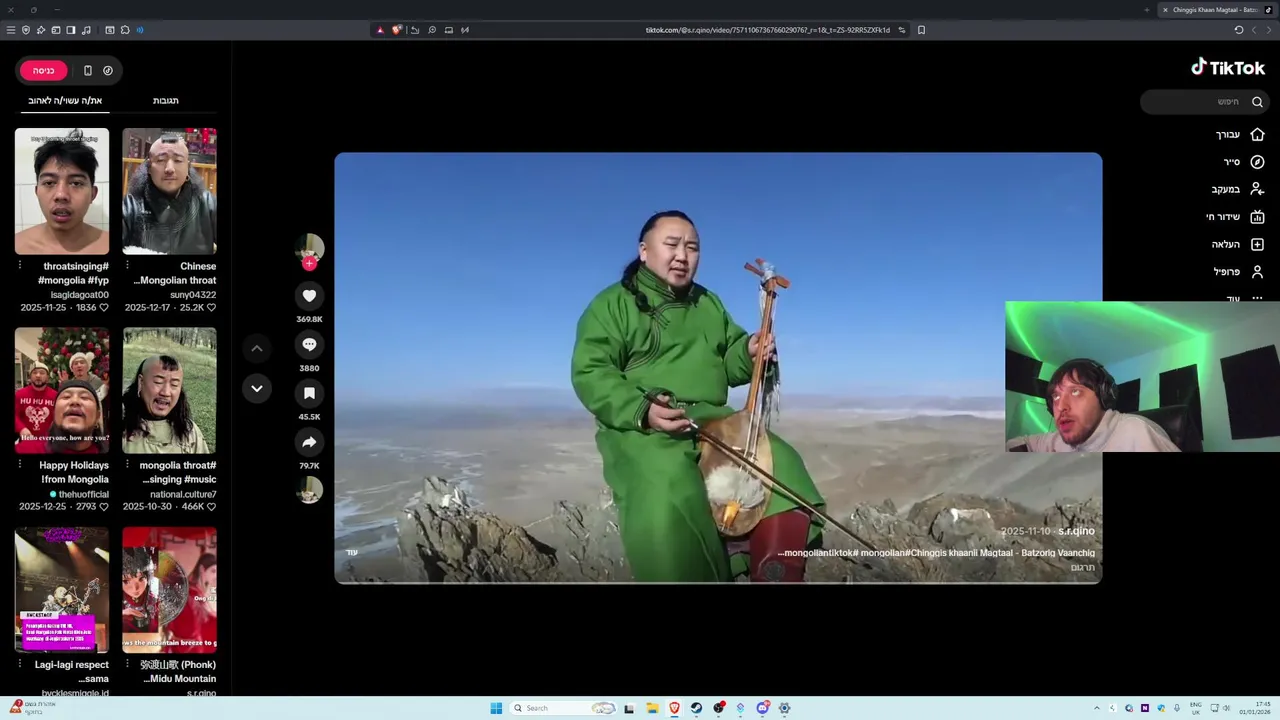
Task: Open the mongolia throat singing #music thumbnail
Action: click(x=169, y=390)
